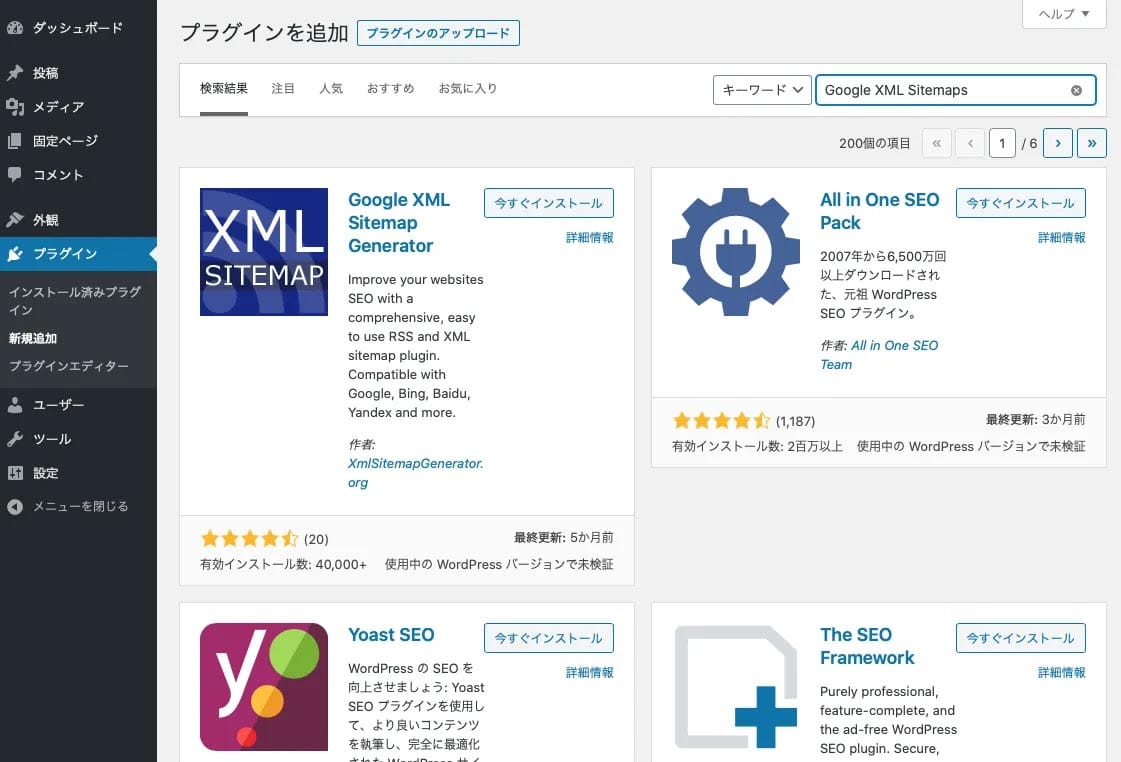Open 詳細情報 for Google XML Sitemap Generator
Image resolution: width=1121 pixels, height=762 pixels.
click(590, 237)
